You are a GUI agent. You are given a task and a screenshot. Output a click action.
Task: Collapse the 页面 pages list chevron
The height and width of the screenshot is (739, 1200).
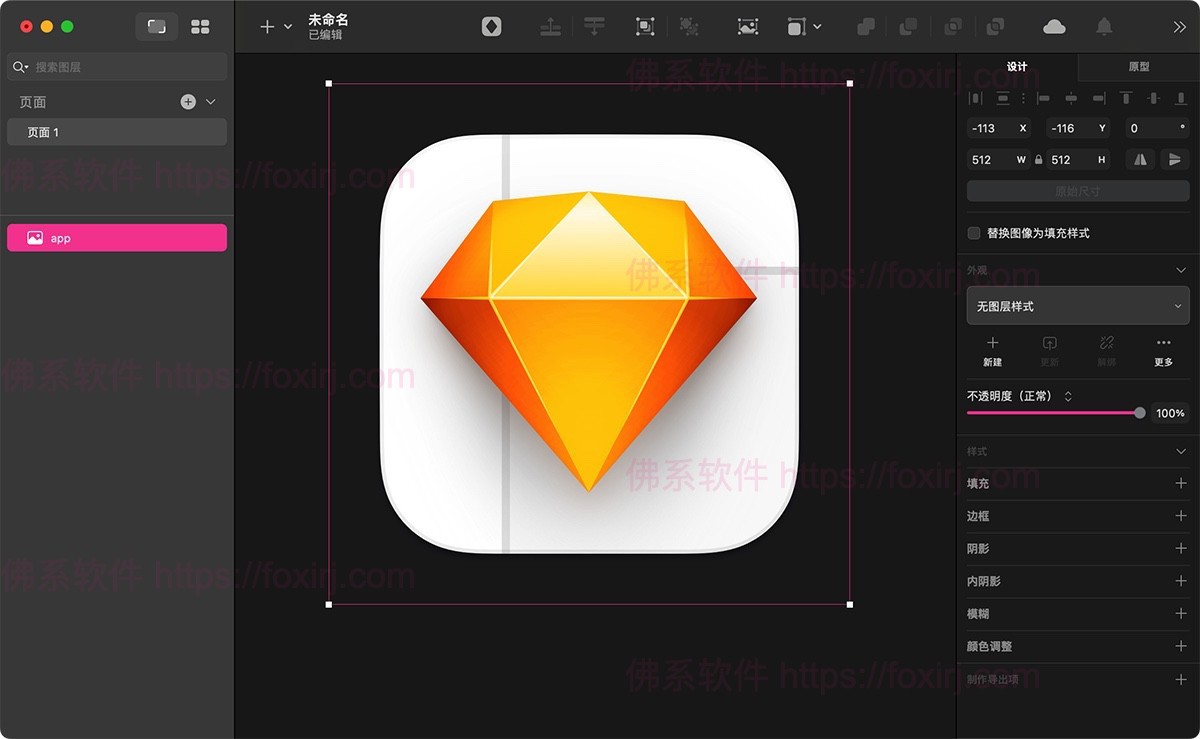[x=211, y=102]
